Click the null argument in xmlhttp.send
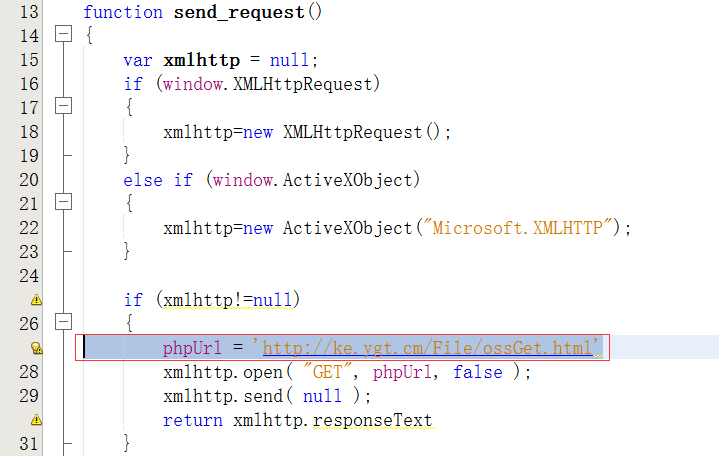The width and height of the screenshot is (719, 456). [x=322, y=396]
